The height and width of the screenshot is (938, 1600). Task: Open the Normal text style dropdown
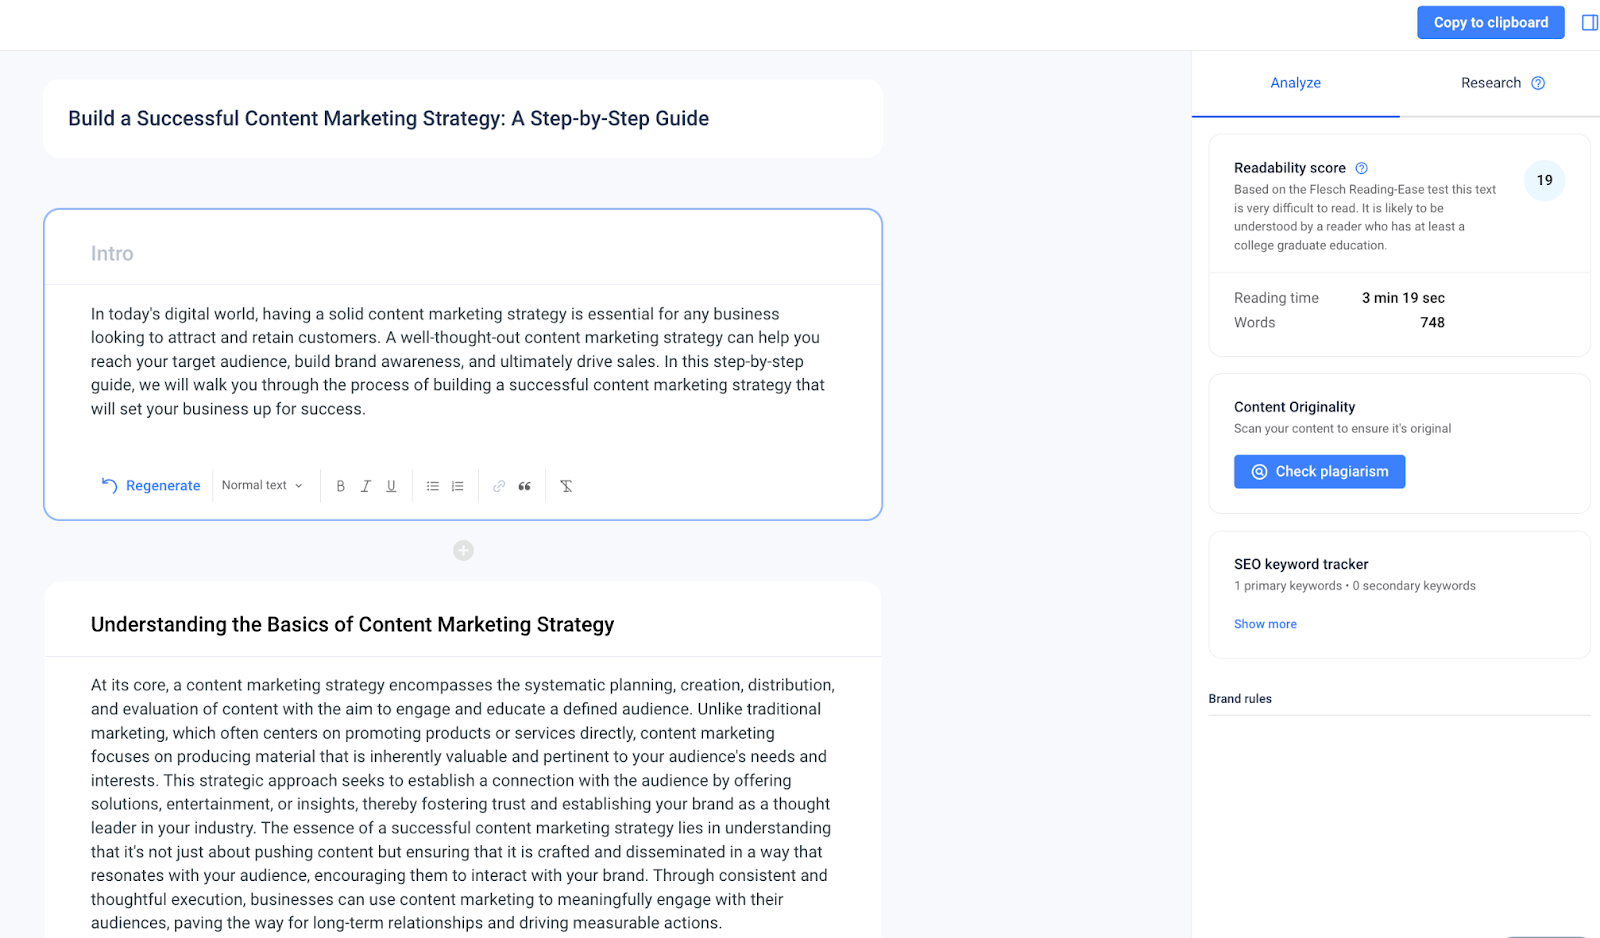click(262, 485)
